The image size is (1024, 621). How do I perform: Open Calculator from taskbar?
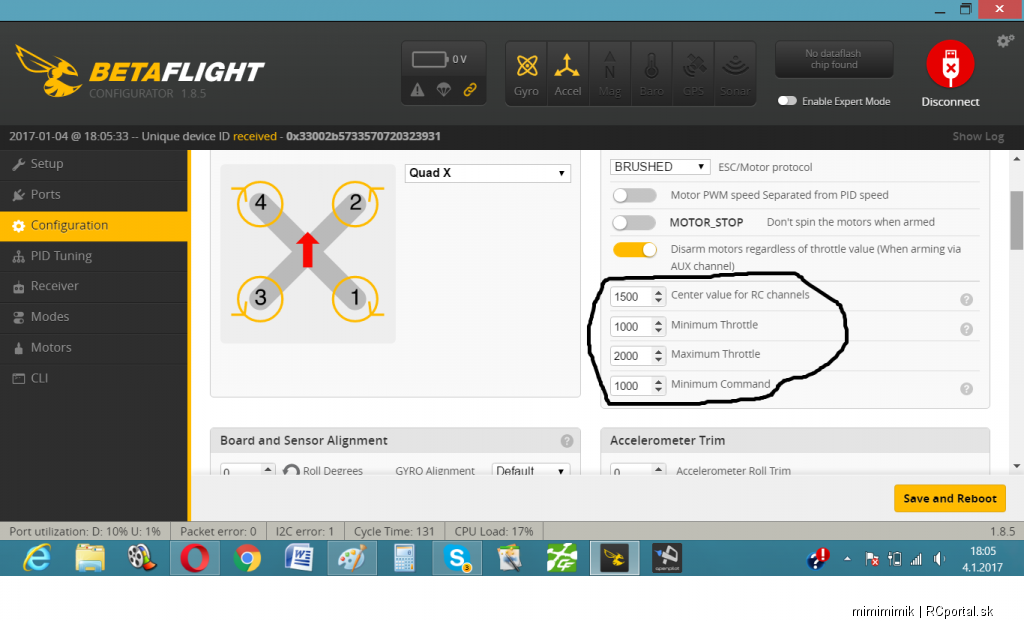(404, 558)
